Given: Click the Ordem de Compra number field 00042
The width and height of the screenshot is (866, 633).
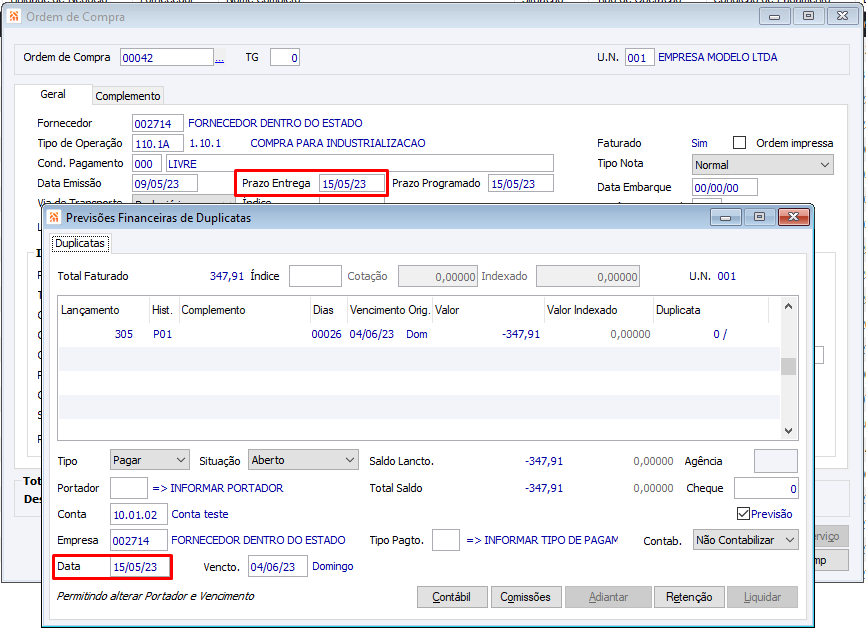Looking at the screenshot, I should pyautogui.click(x=167, y=57).
